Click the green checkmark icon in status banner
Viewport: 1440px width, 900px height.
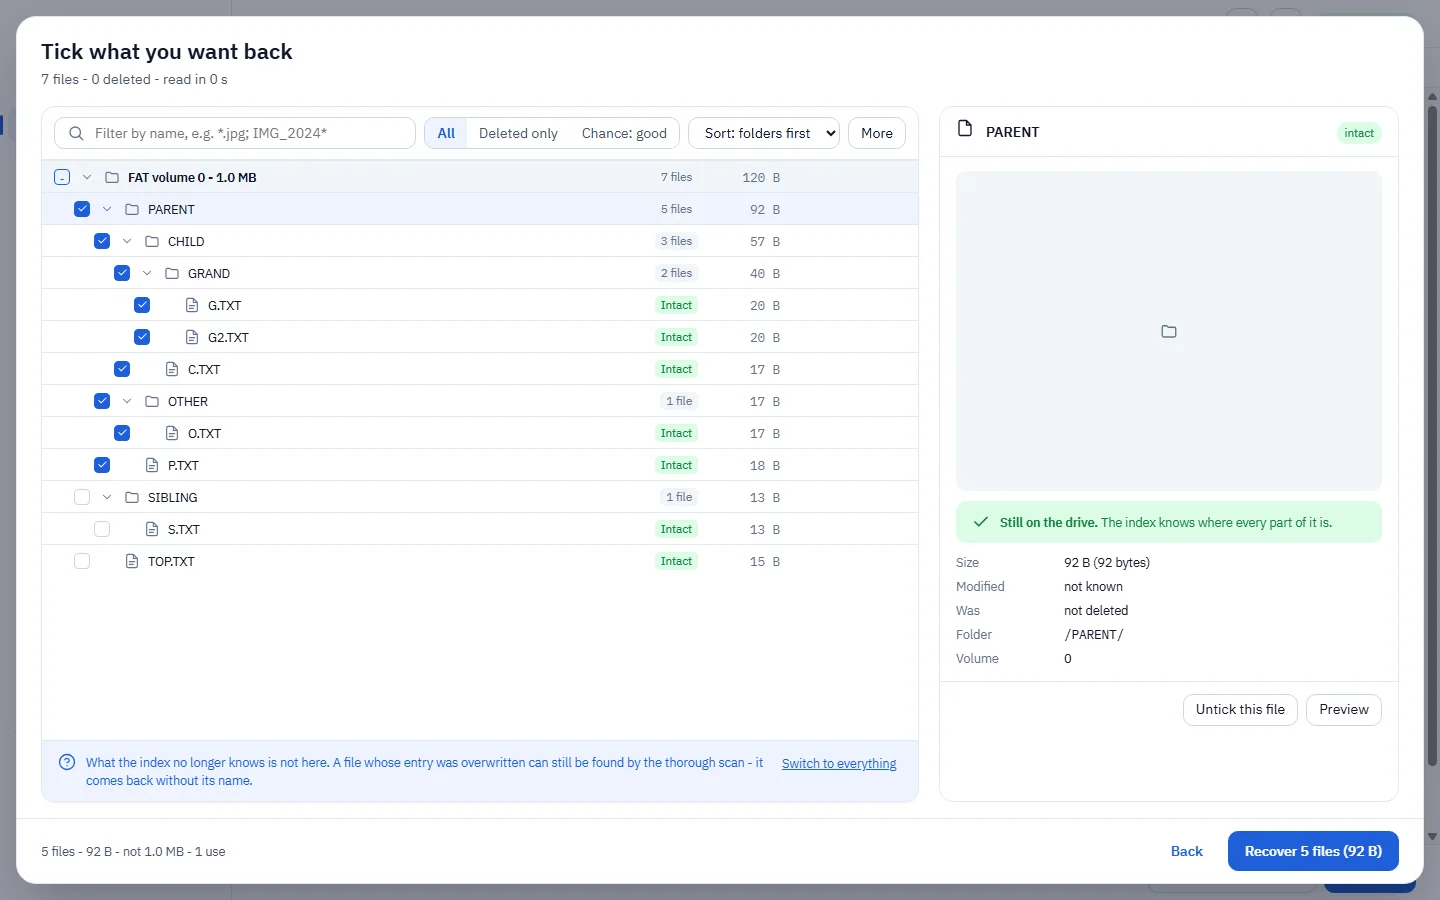[981, 522]
